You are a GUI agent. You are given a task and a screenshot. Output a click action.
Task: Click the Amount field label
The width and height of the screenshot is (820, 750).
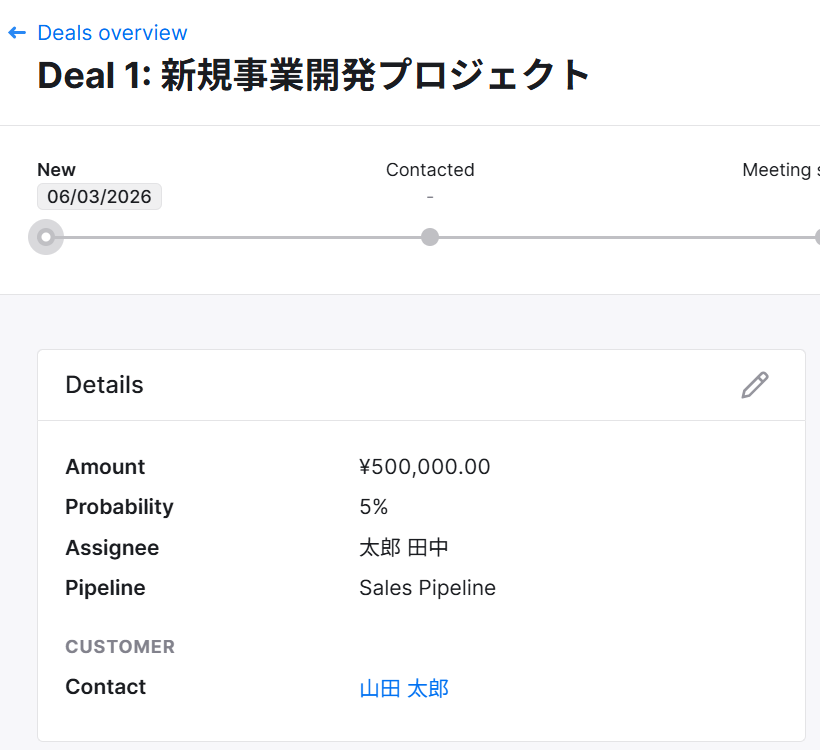[x=105, y=467]
